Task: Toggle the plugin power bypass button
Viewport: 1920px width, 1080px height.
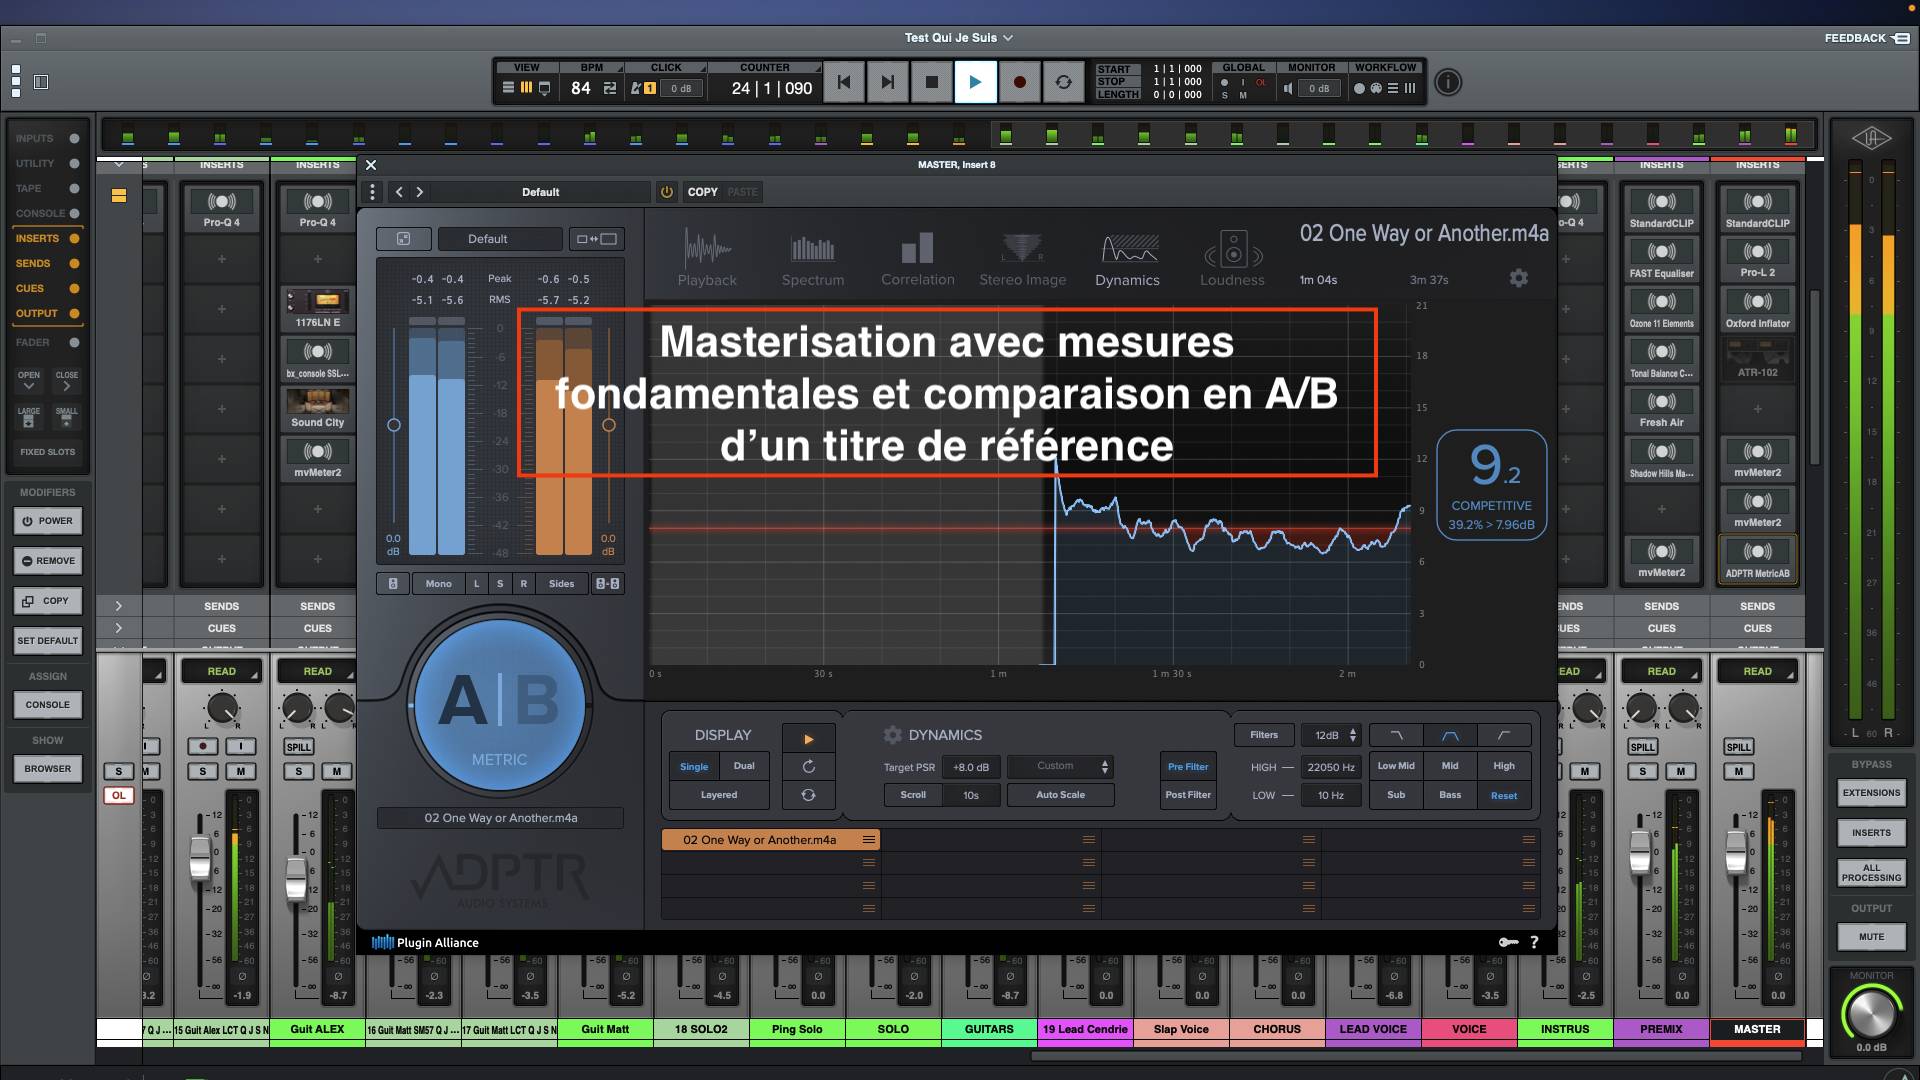Action: coord(667,192)
